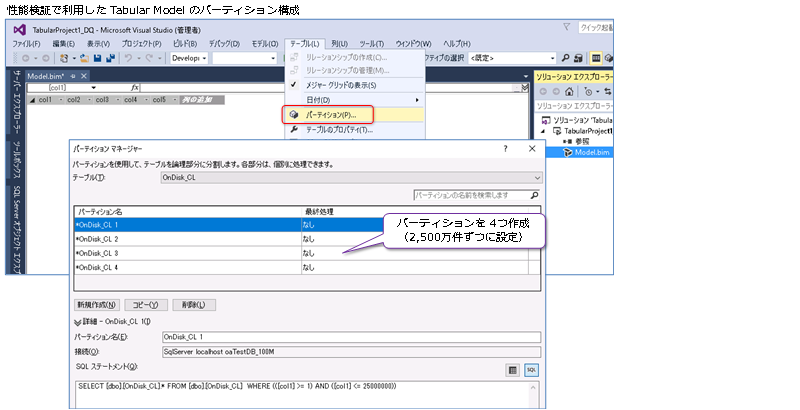Viewport: 800px width, 410px height.
Task: Click the Save All toolbar icon
Action: click(110, 58)
